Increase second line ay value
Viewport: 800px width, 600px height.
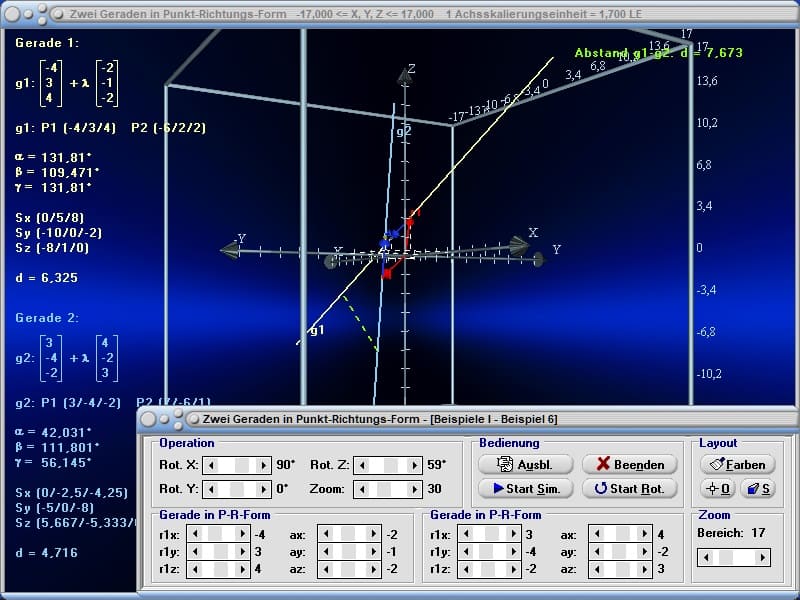(644, 552)
